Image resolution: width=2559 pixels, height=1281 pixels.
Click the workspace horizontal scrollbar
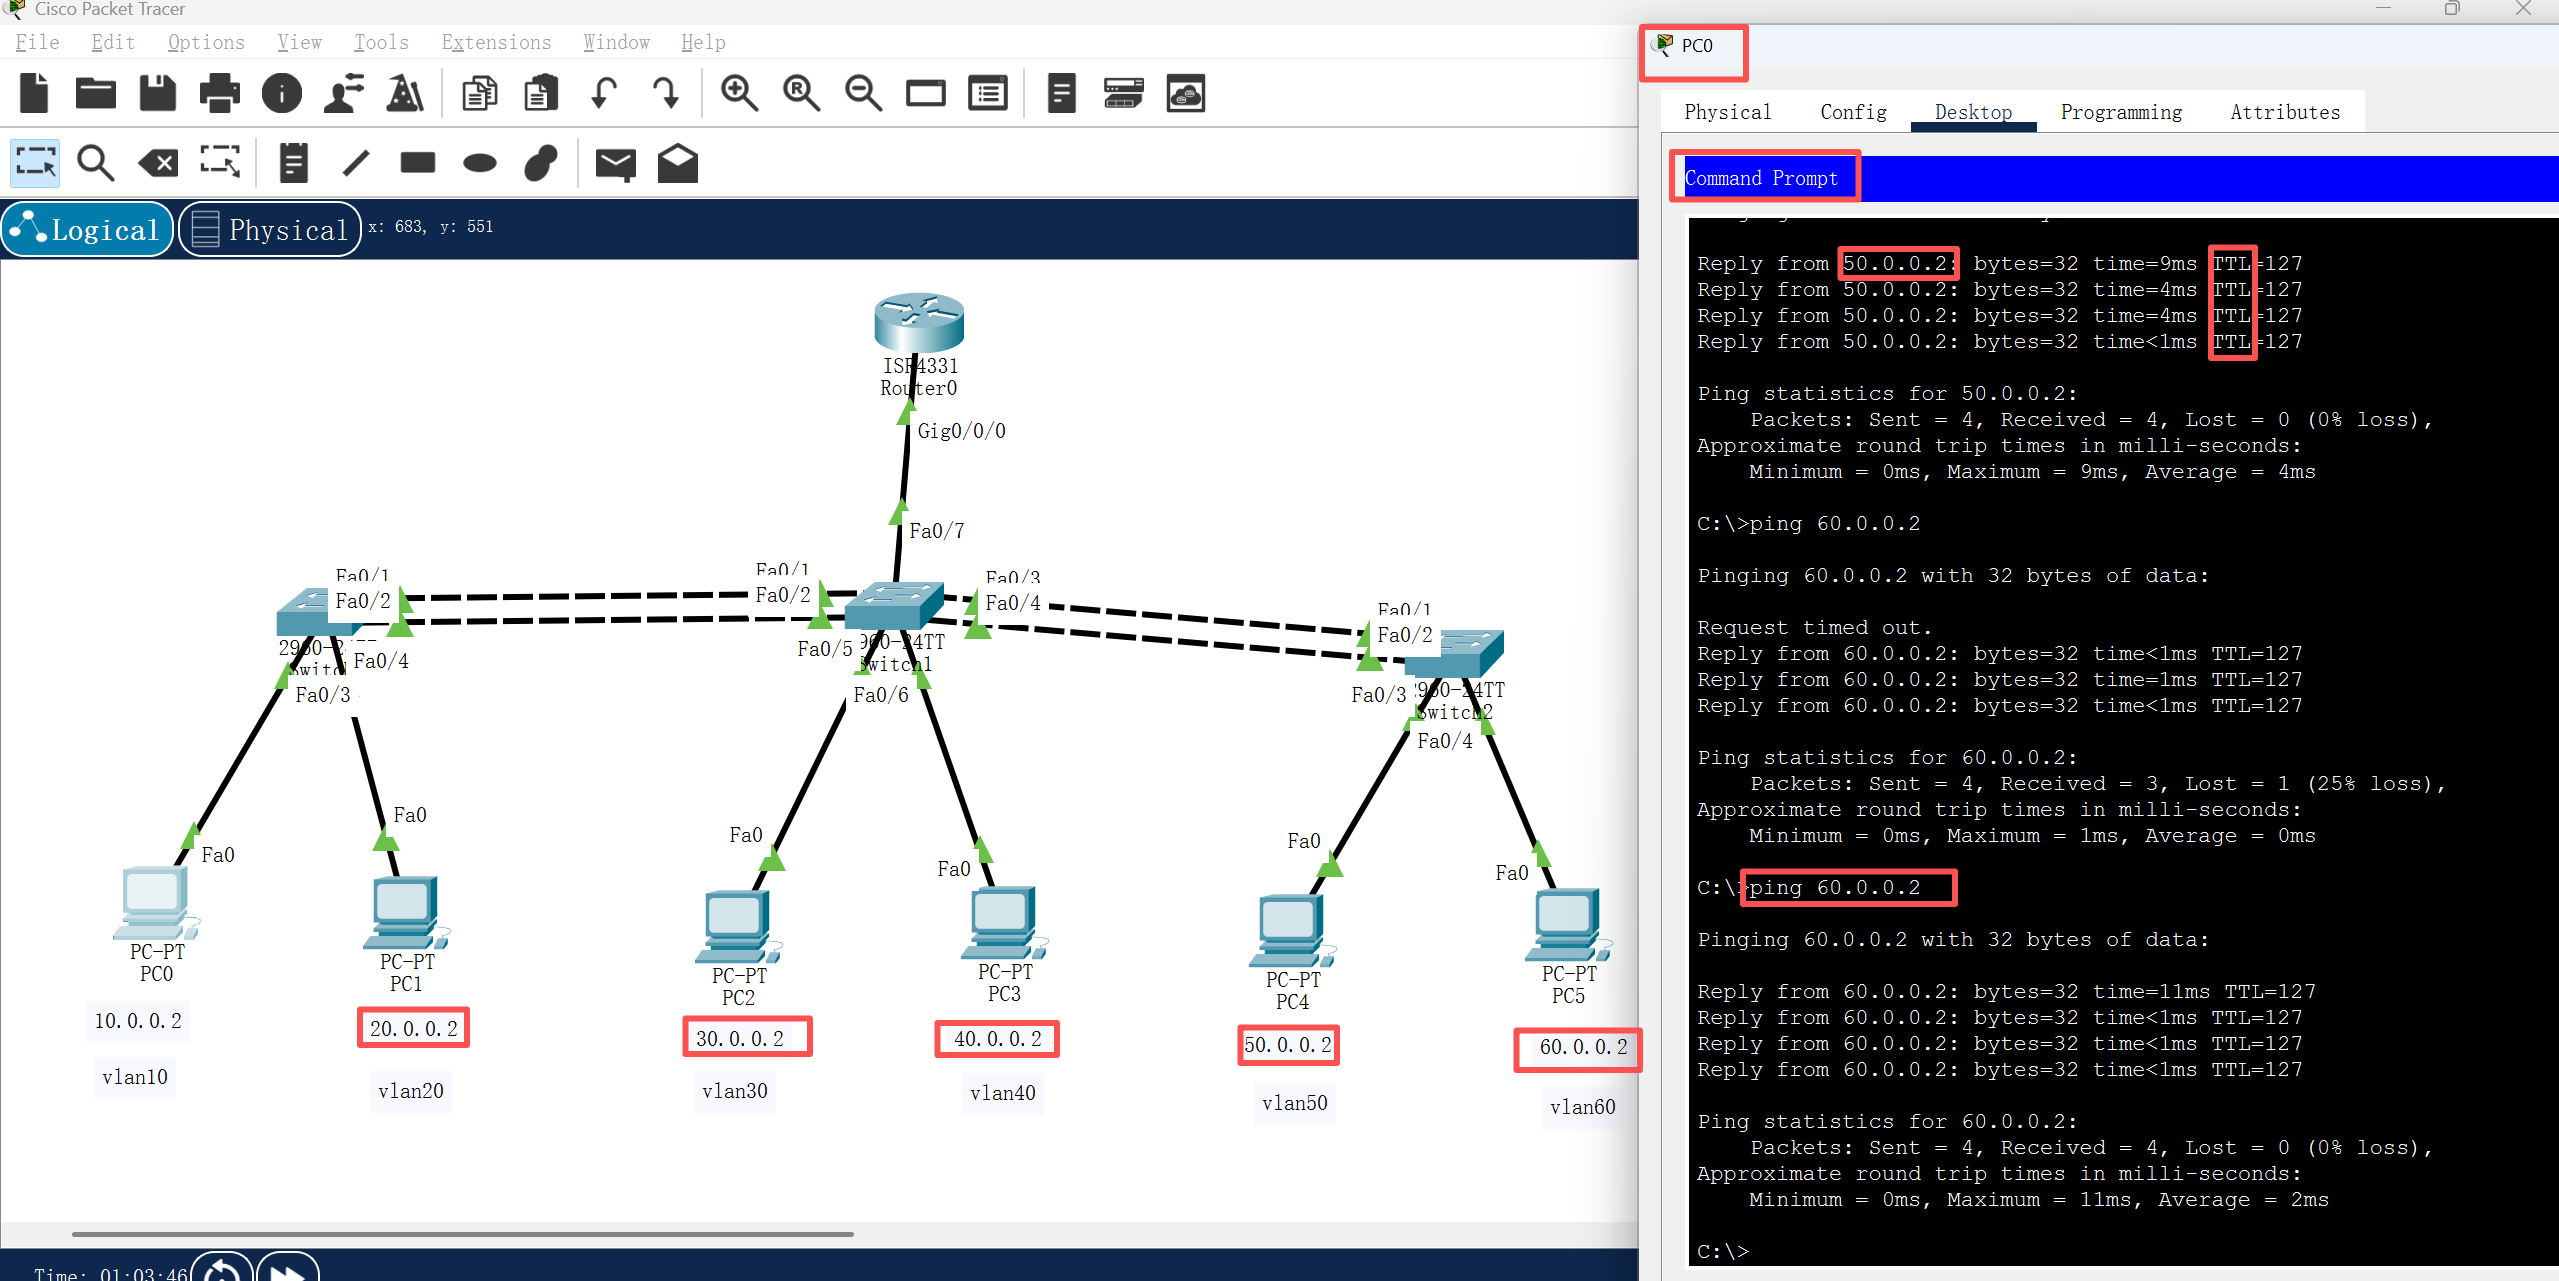tap(462, 1234)
